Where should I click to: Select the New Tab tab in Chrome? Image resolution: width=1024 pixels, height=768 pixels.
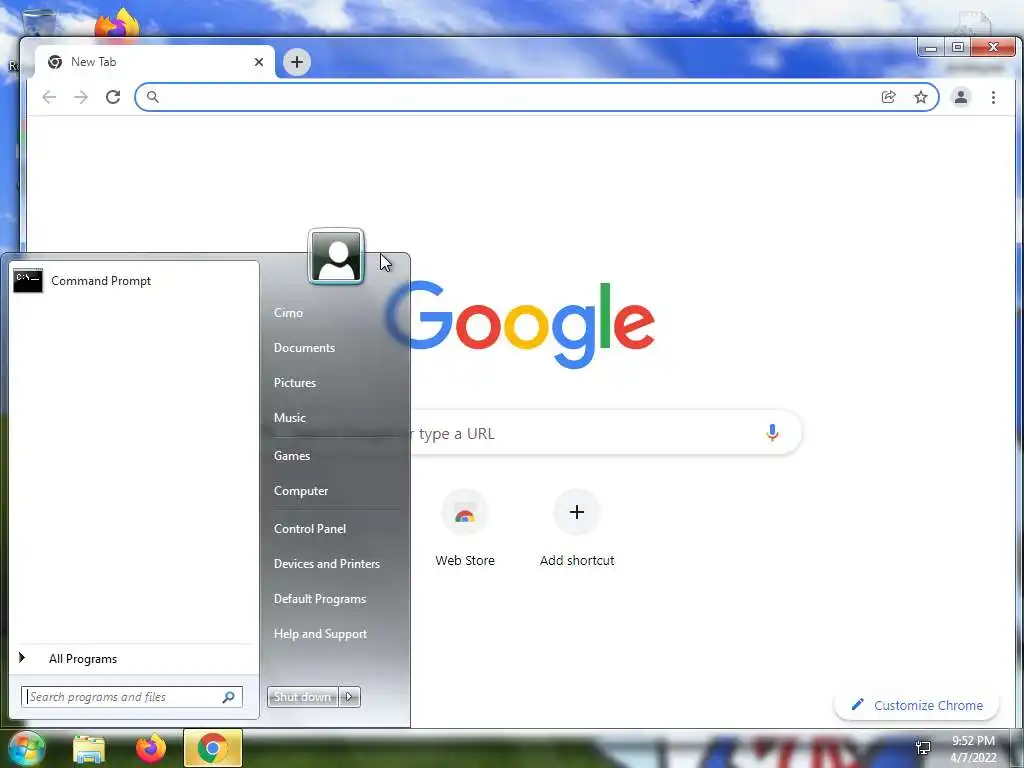point(154,62)
